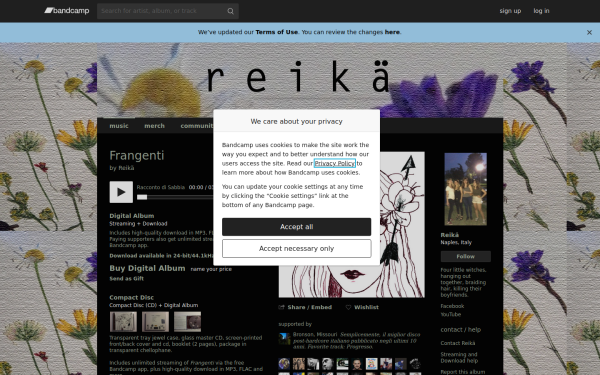Open the Facebook link
This screenshot has width=600, height=375.
click(452, 306)
